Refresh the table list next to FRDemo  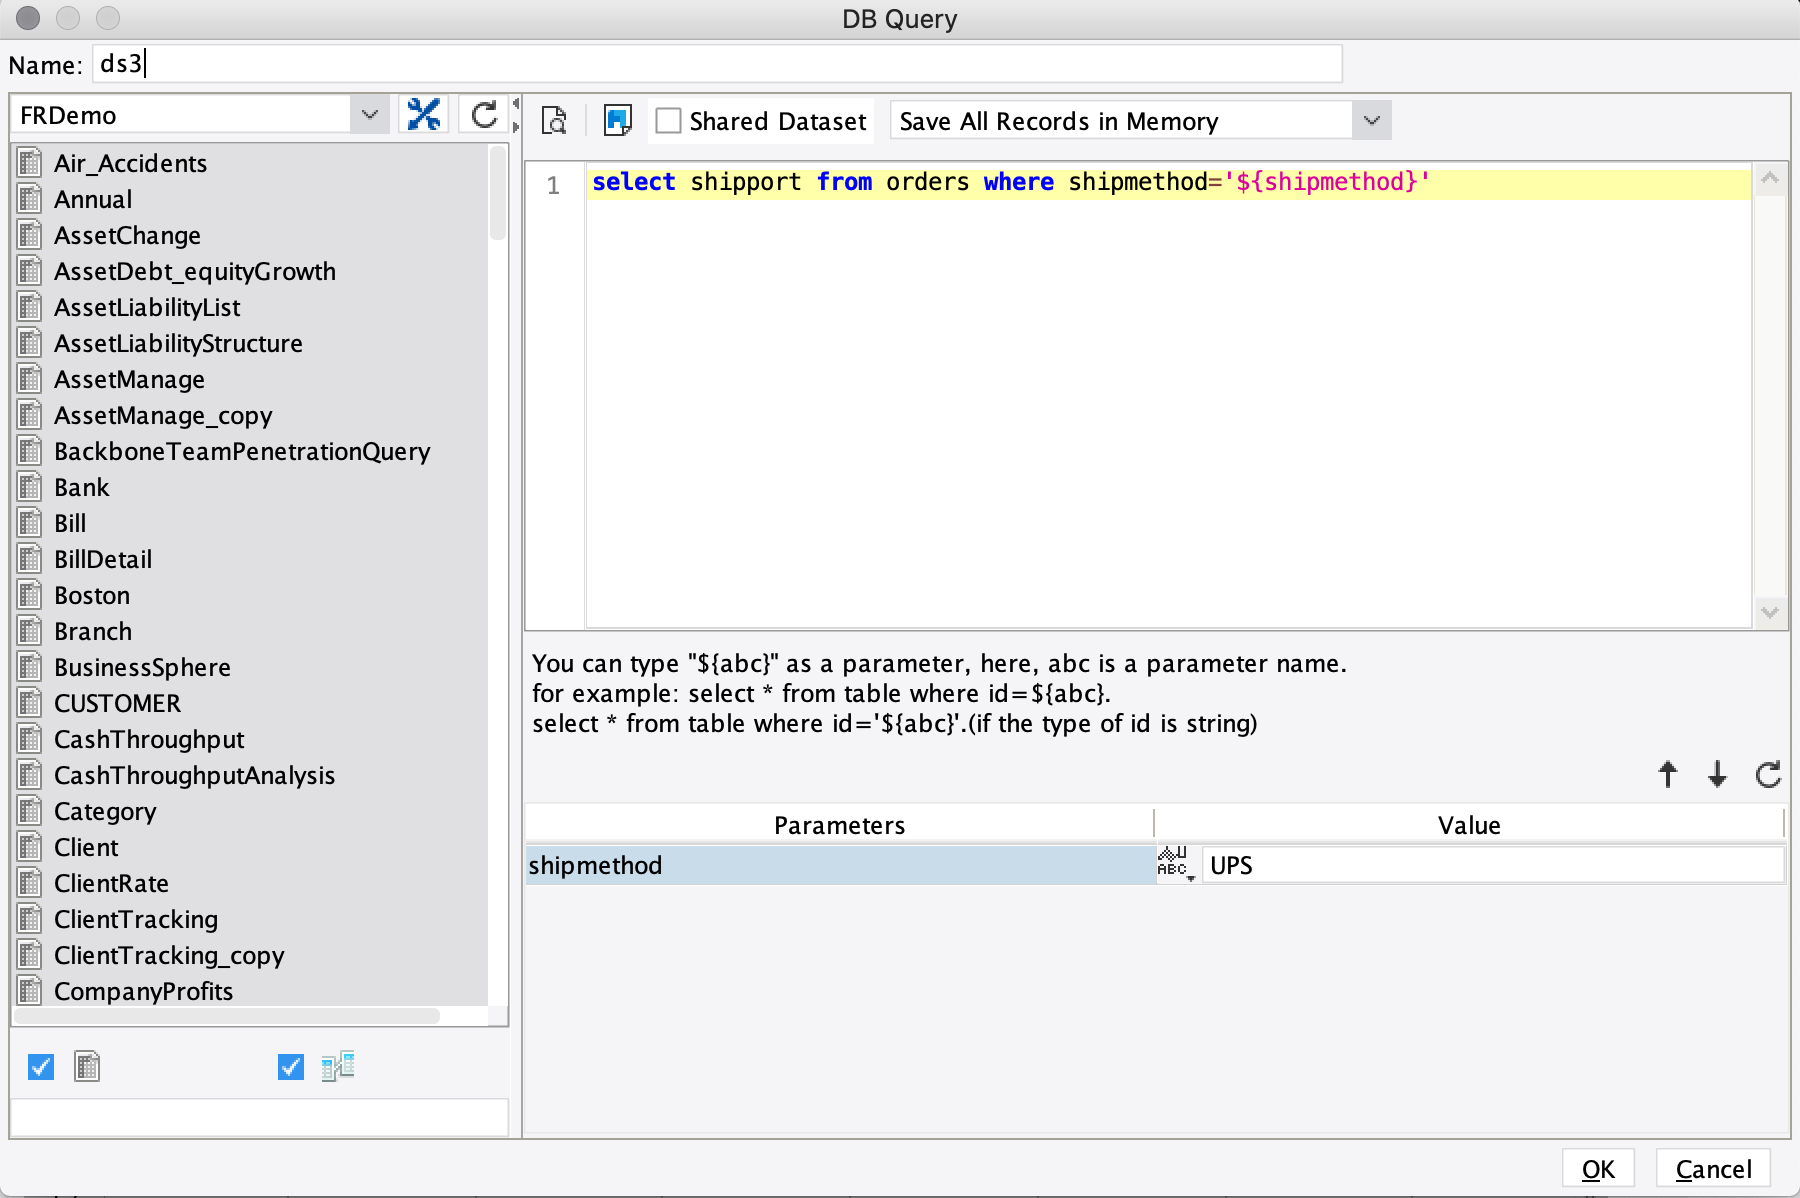484,115
